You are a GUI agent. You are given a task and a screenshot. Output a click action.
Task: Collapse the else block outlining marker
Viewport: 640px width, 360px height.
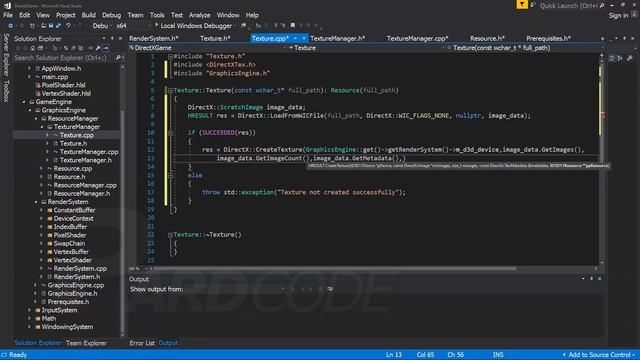(x=170, y=175)
